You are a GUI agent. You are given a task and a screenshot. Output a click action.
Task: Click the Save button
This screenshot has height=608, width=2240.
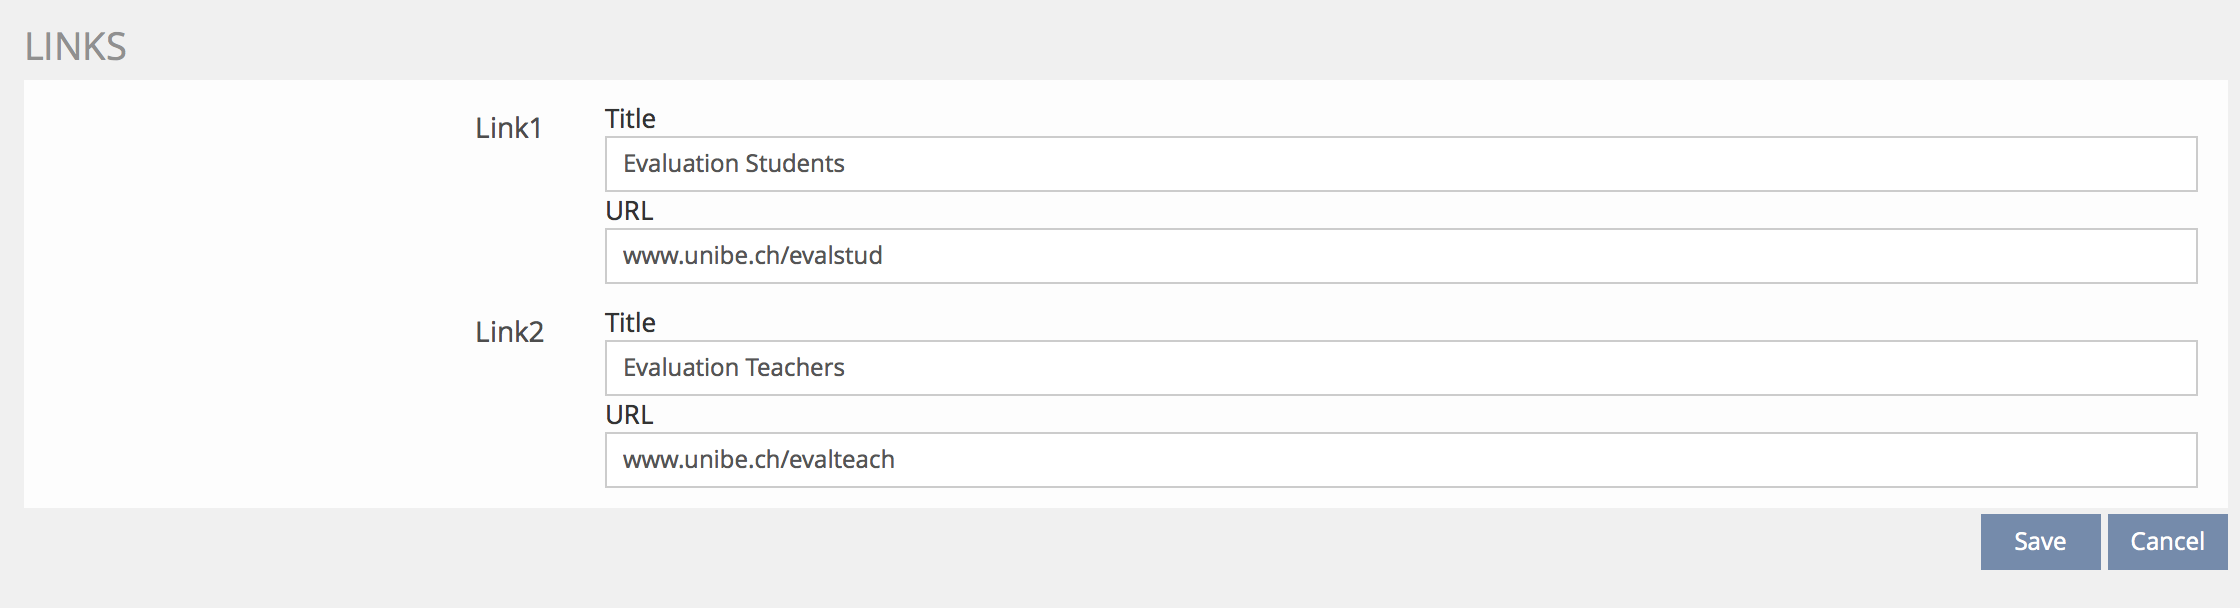click(x=2039, y=542)
